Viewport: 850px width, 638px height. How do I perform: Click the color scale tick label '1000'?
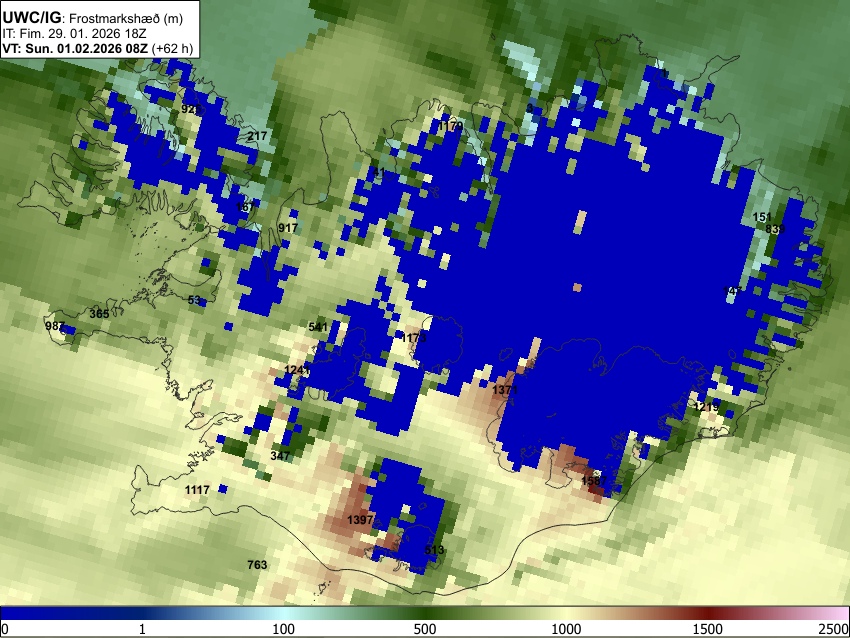pyautogui.click(x=566, y=629)
